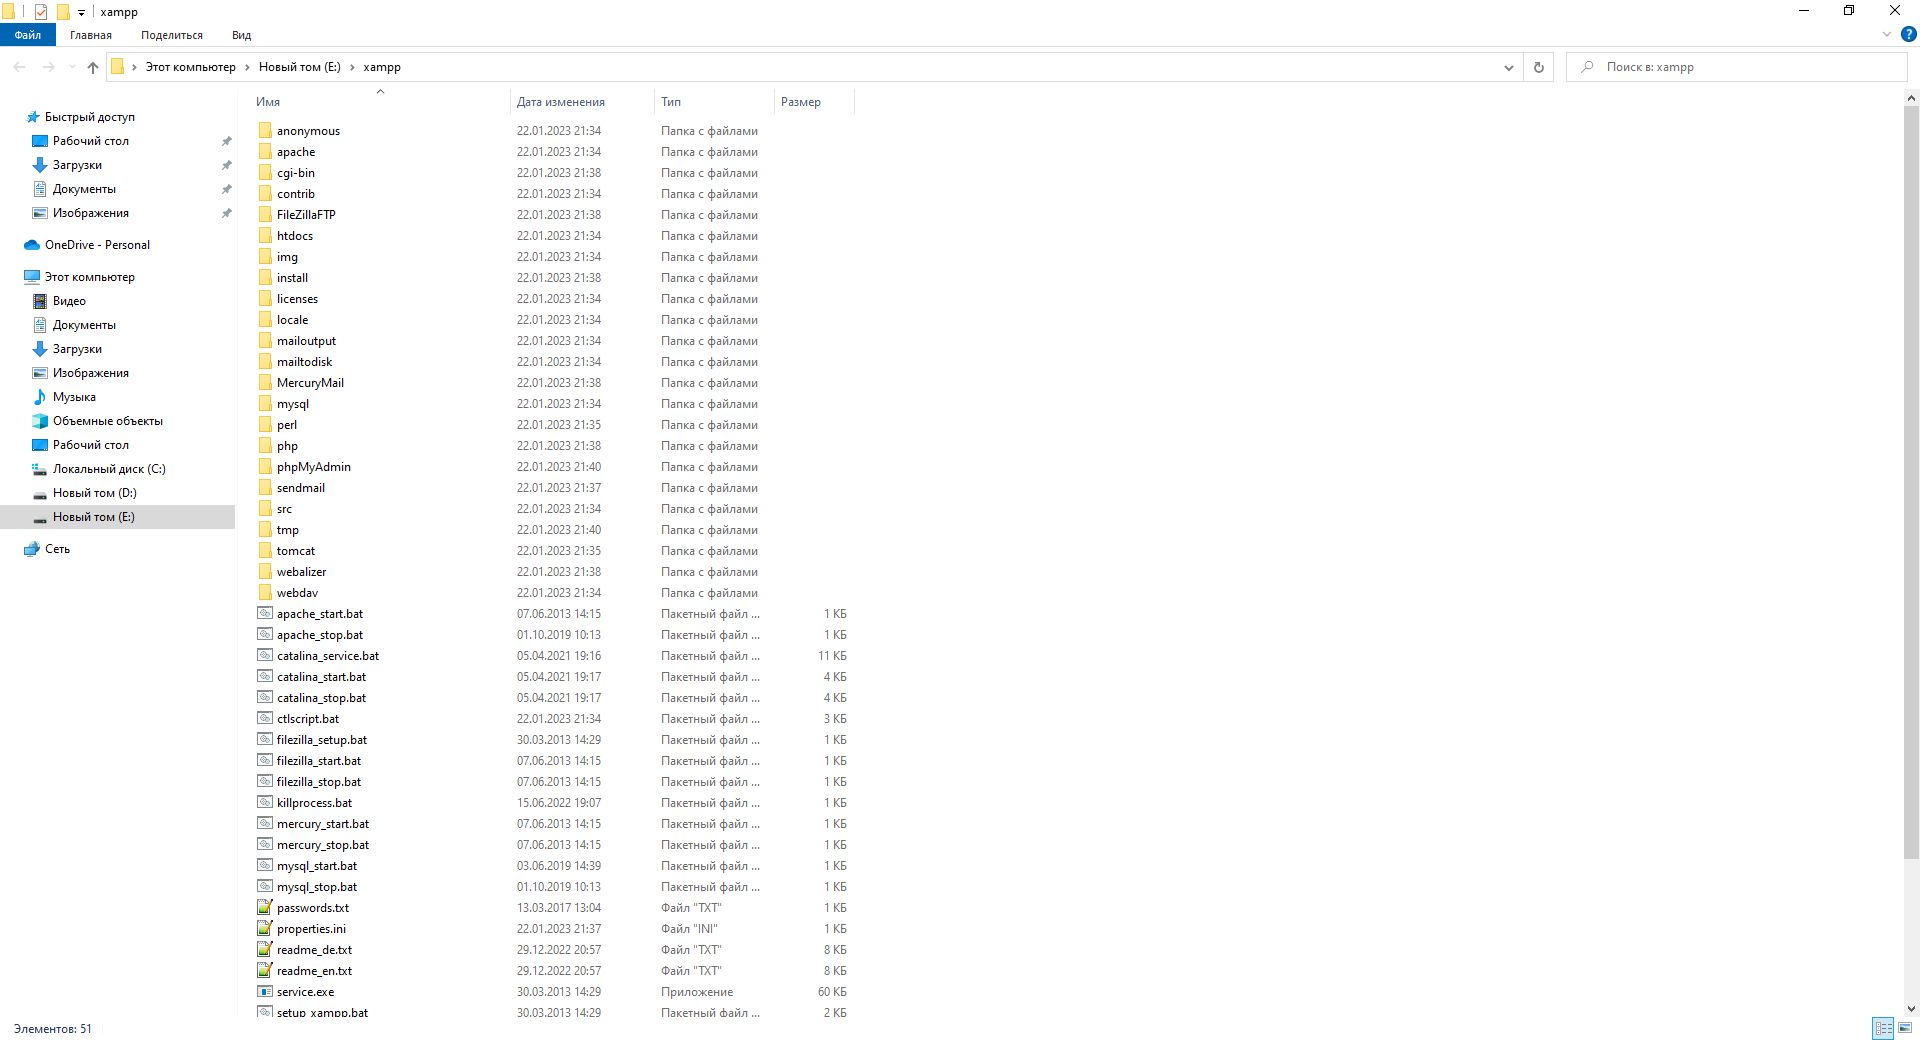Expand the path chevron after Этот компьютер

[x=247, y=67]
